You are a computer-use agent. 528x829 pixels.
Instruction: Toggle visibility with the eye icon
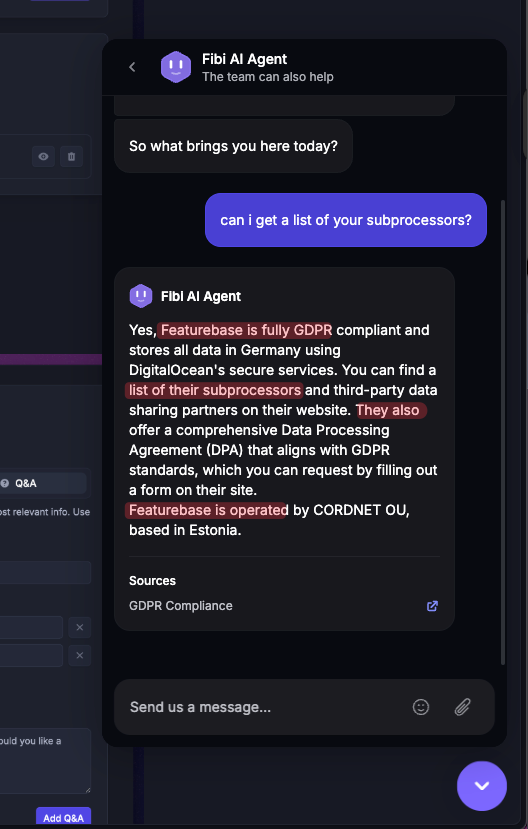[x=43, y=156]
